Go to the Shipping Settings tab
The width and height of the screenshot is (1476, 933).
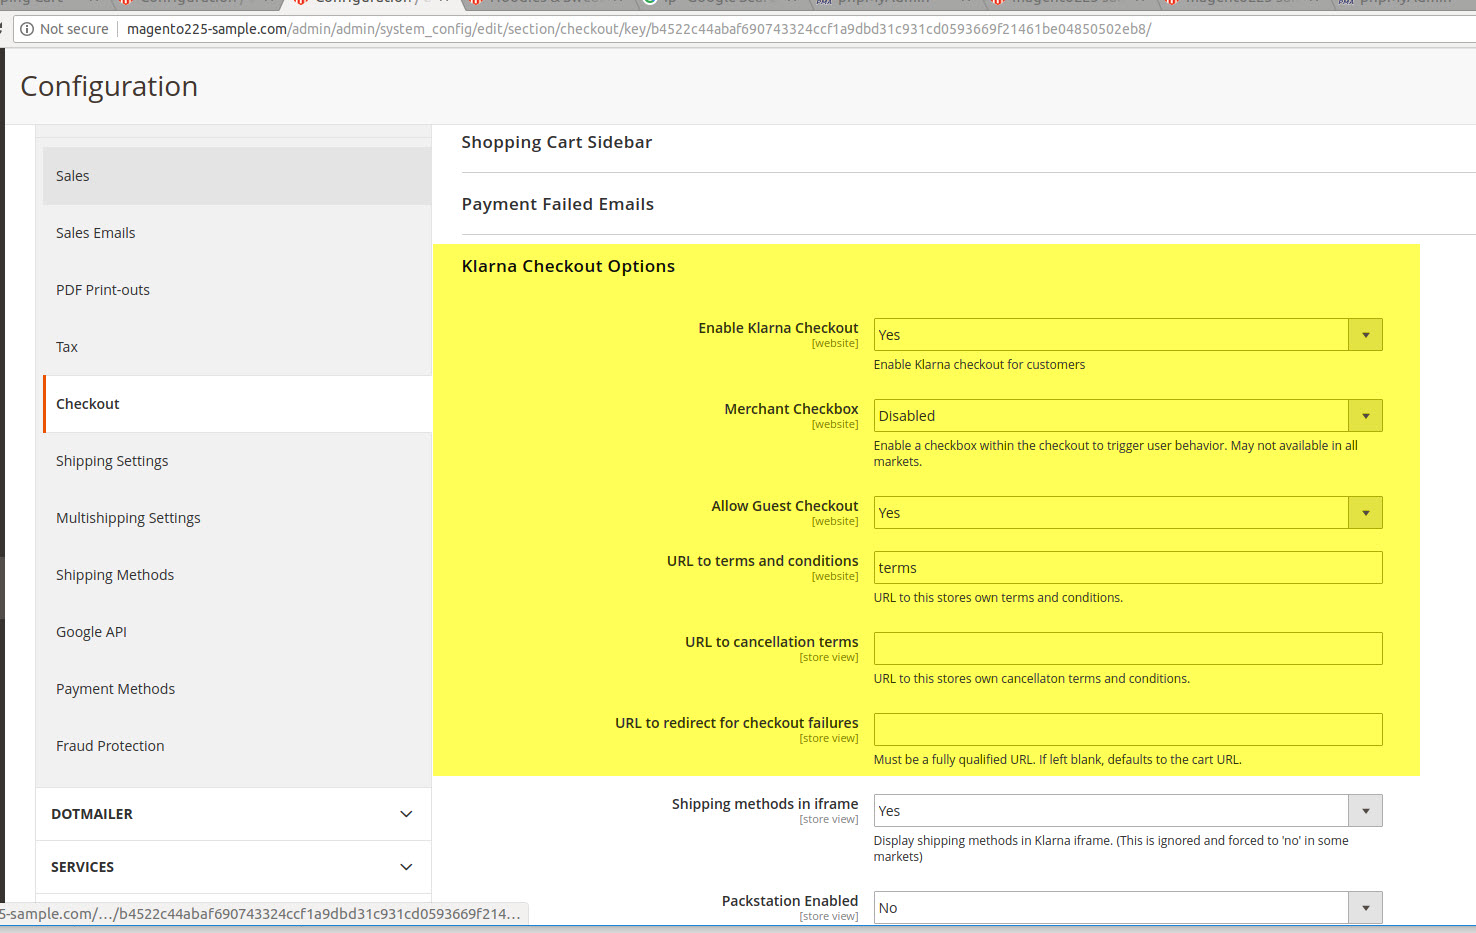[x=112, y=461]
